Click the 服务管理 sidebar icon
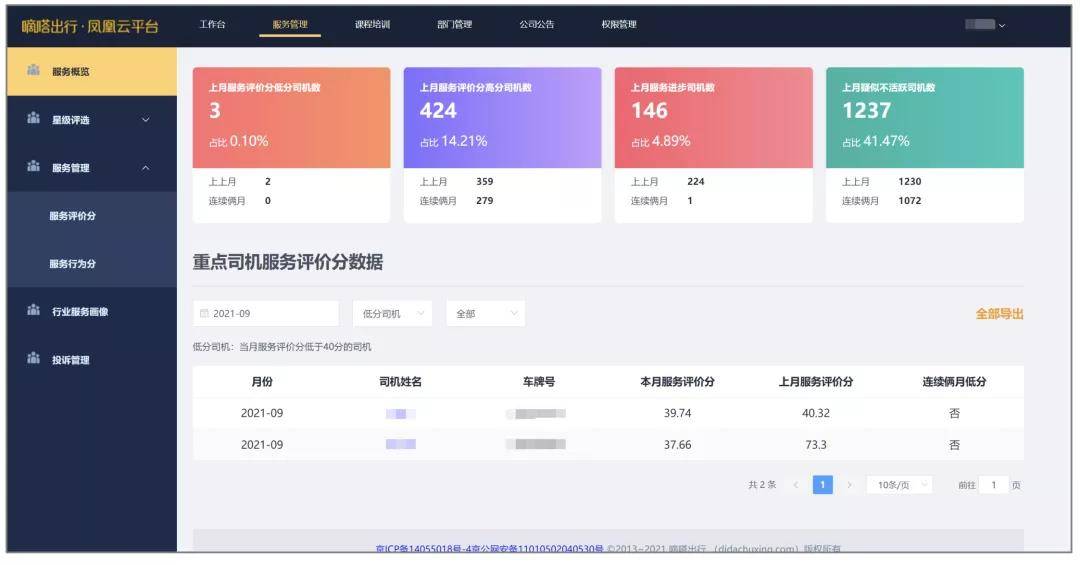 (x=33, y=167)
